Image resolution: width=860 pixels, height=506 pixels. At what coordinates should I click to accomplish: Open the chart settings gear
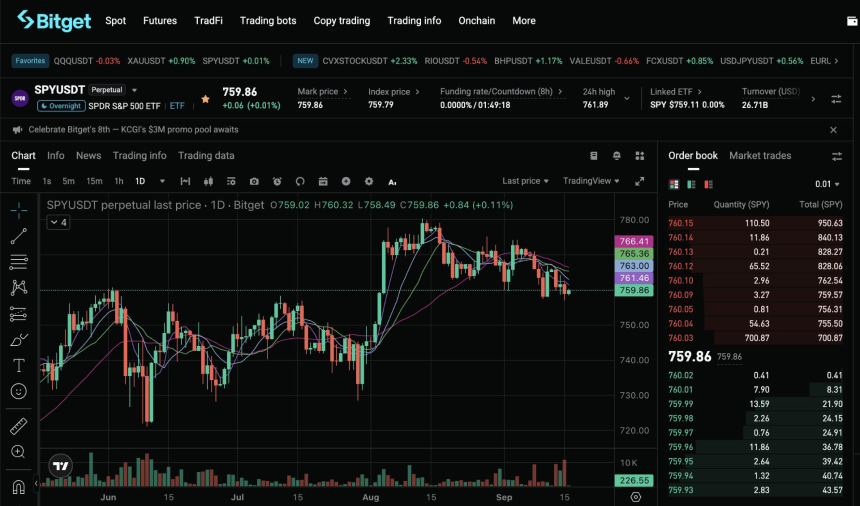(369, 181)
